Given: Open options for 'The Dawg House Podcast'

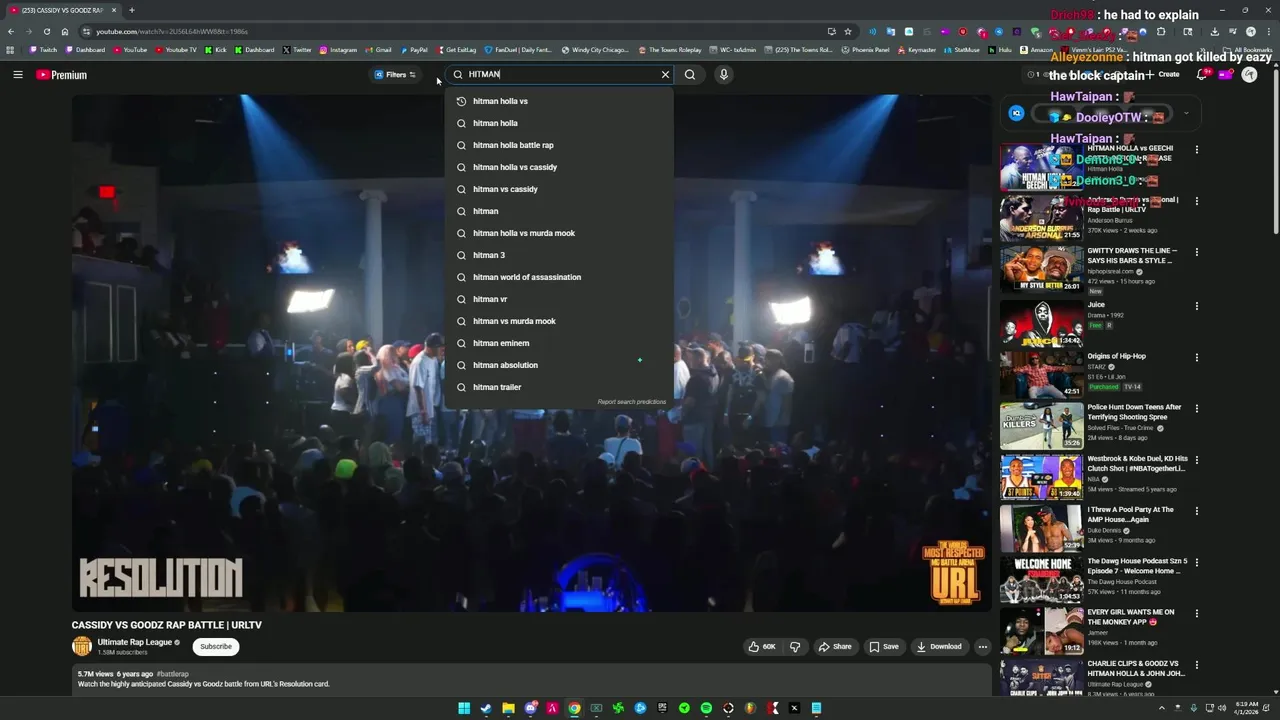Looking at the screenshot, I should pyautogui.click(x=1196, y=562).
